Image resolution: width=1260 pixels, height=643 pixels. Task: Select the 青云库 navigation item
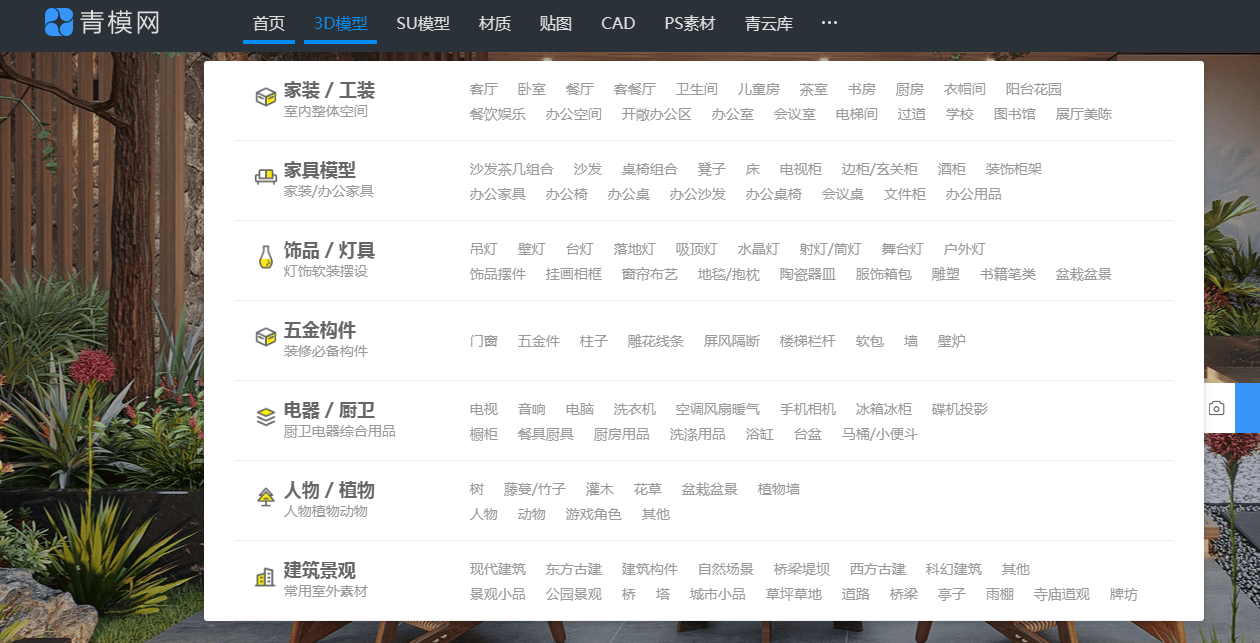click(768, 24)
